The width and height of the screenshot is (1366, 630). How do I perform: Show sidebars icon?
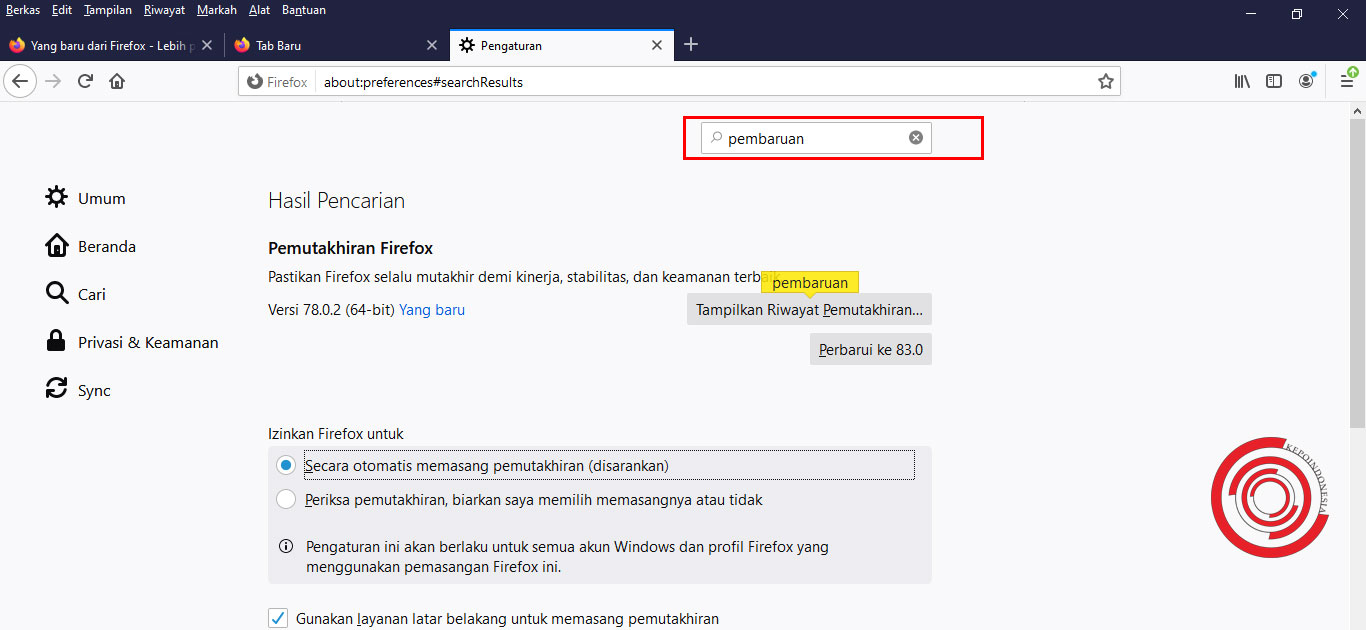click(x=1274, y=82)
